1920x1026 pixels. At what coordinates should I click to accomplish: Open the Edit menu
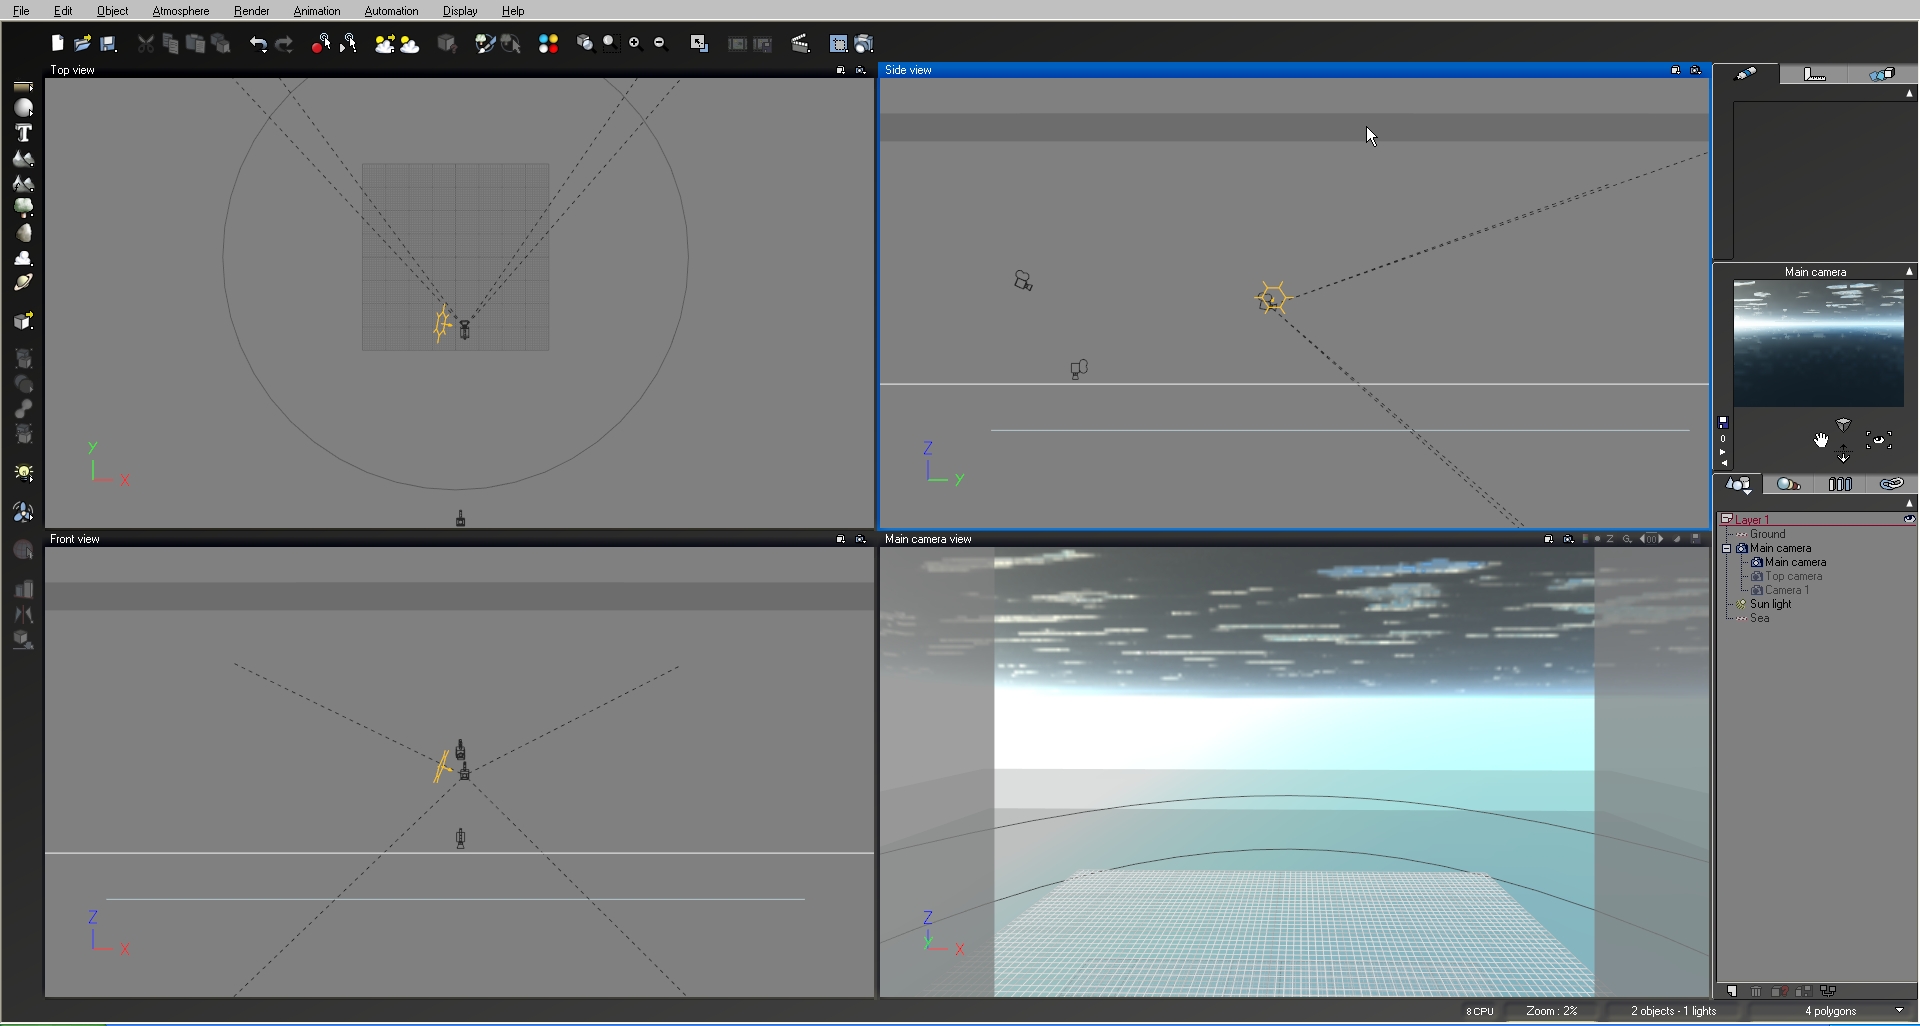63,11
